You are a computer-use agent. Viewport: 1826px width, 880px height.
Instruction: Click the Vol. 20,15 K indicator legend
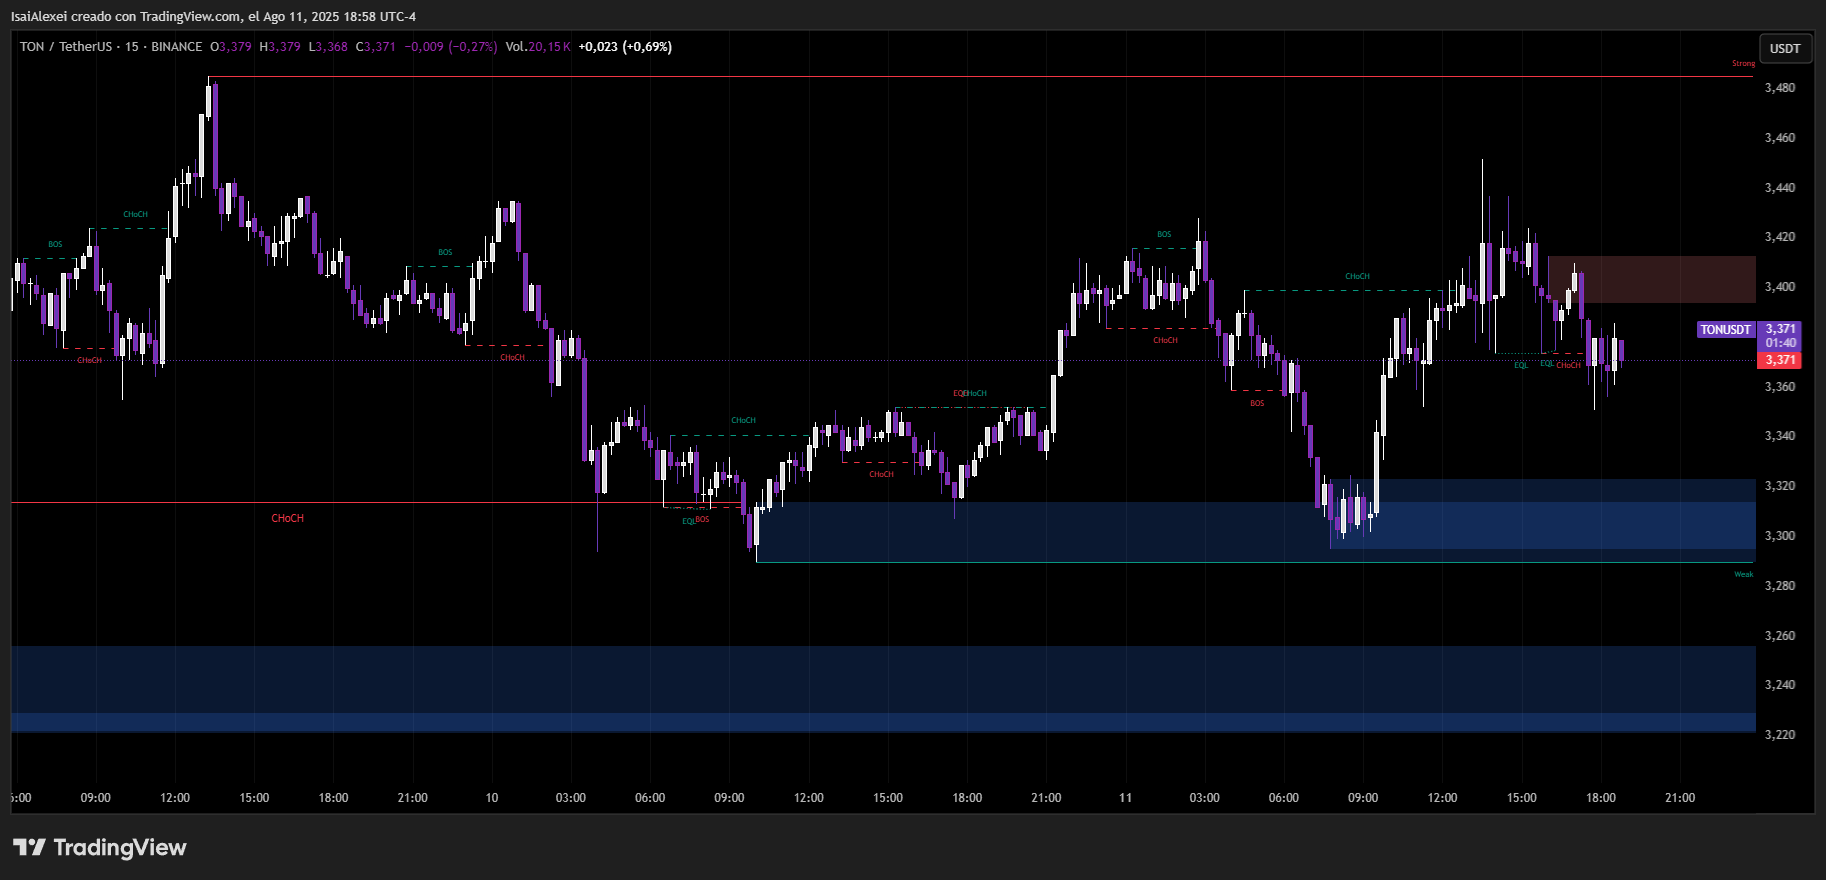pyautogui.click(x=537, y=47)
